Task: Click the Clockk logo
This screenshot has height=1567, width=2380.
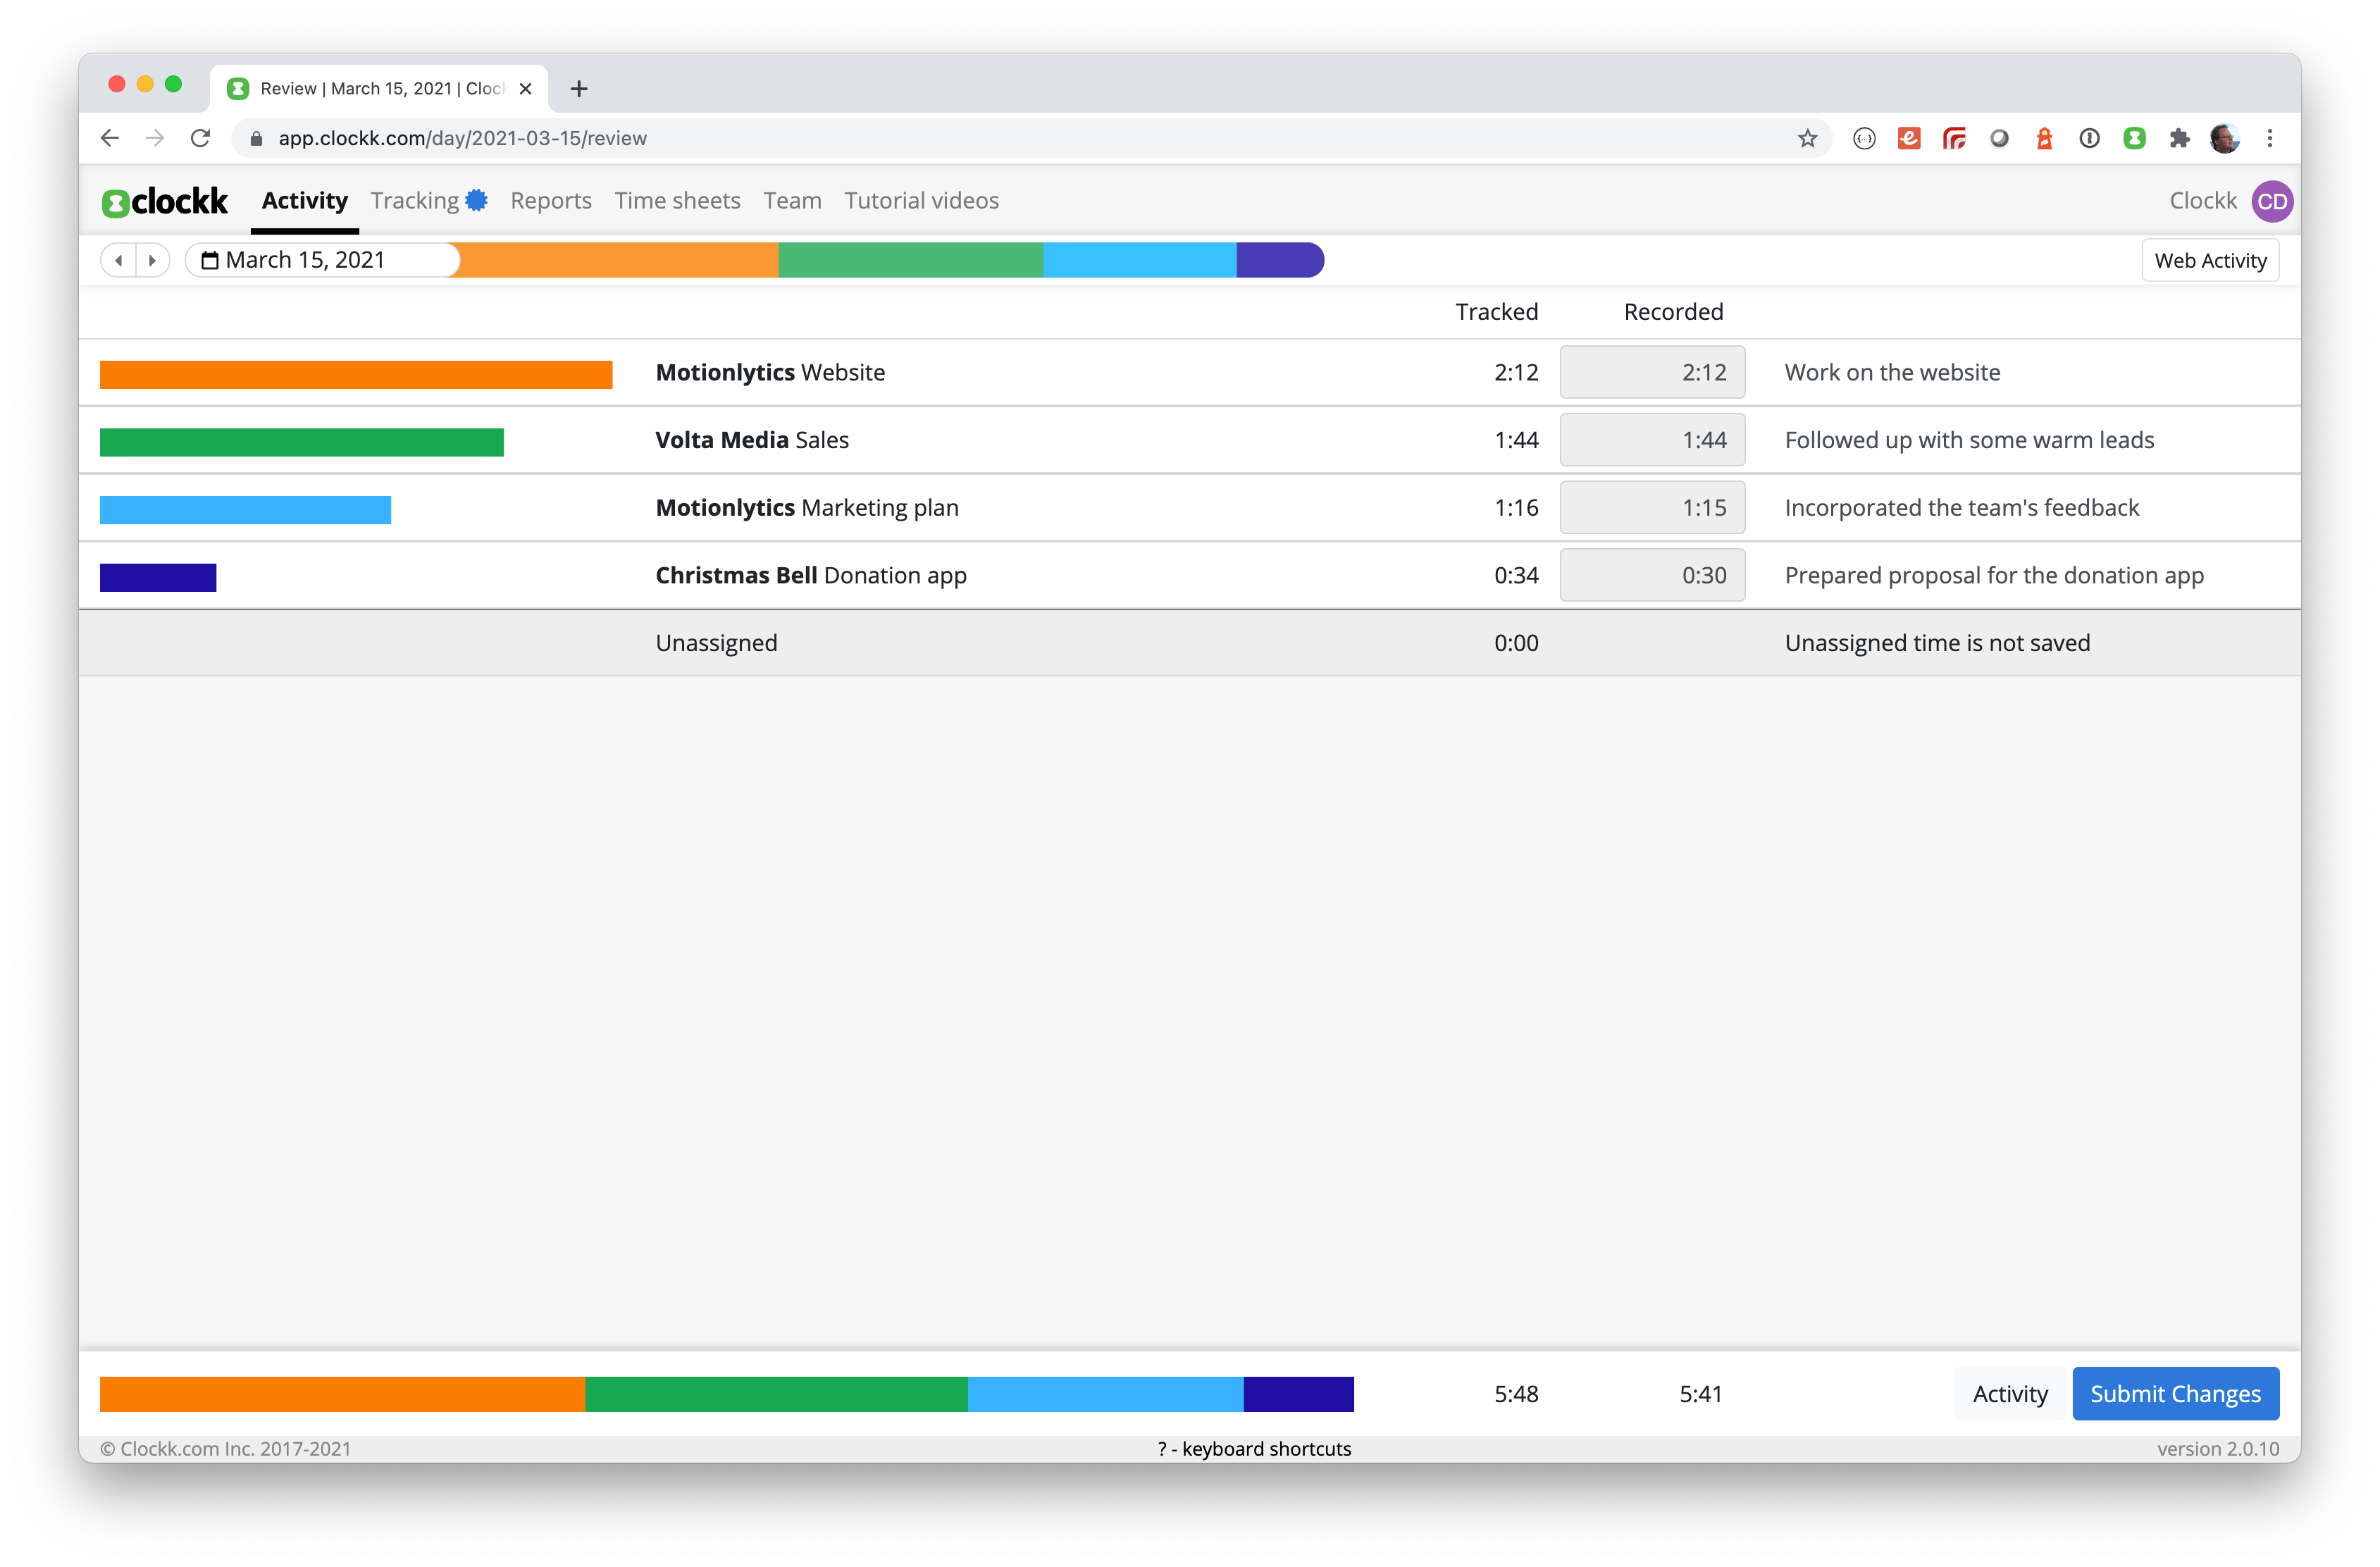Action: (165, 202)
